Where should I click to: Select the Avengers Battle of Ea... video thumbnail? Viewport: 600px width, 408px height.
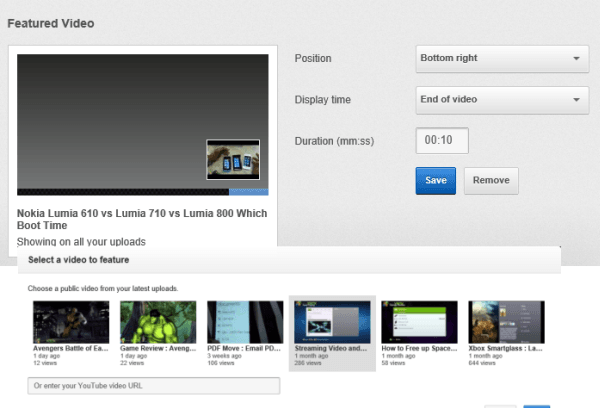click(71, 322)
